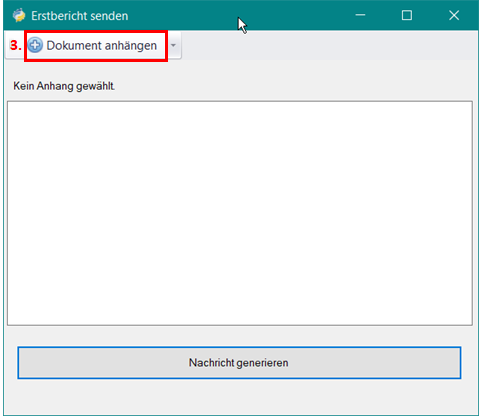Click the Erstbericht senden title text
The image size is (479, 416).
(80, 16)
